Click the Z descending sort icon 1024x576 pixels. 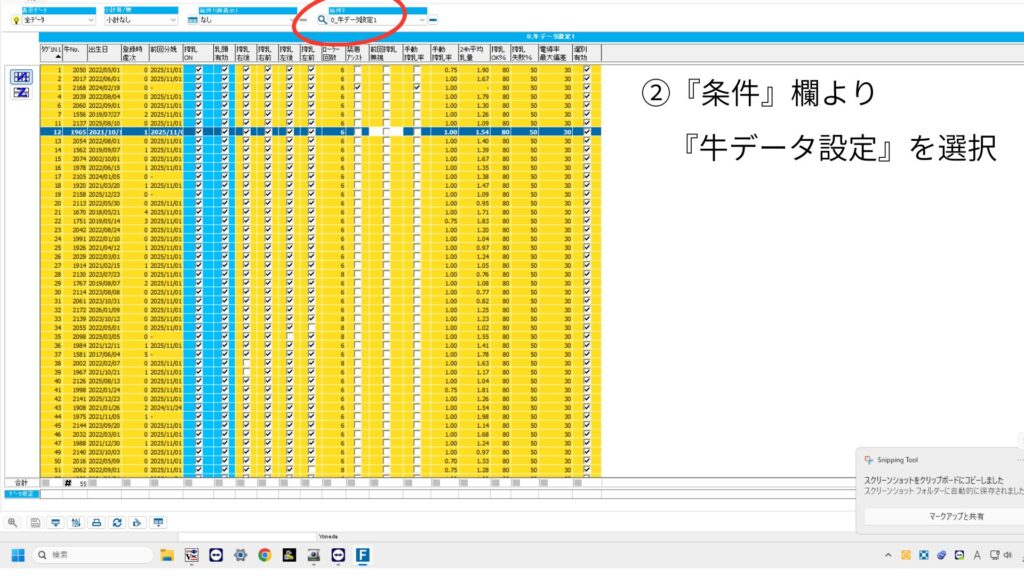click(x=19, y=93)
